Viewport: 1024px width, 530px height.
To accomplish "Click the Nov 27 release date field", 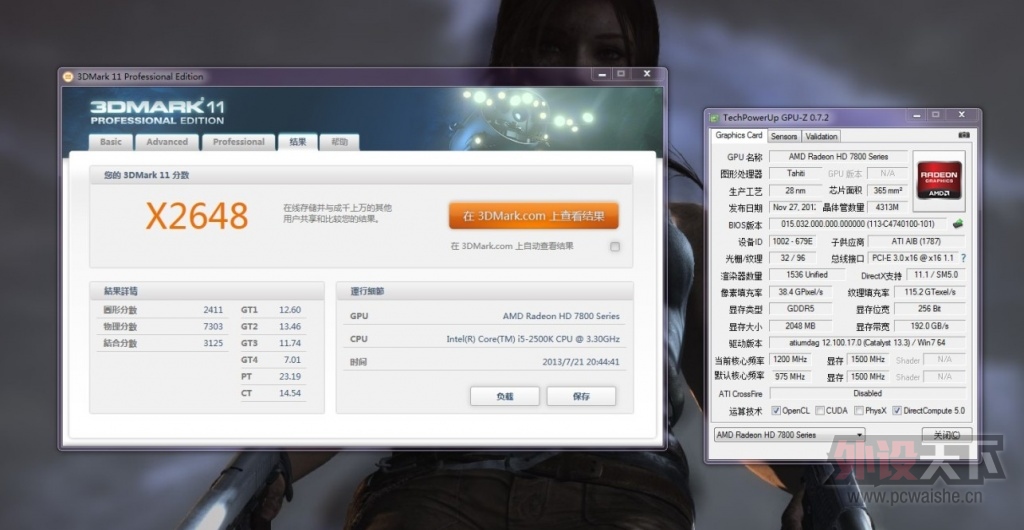I will 795,208.
